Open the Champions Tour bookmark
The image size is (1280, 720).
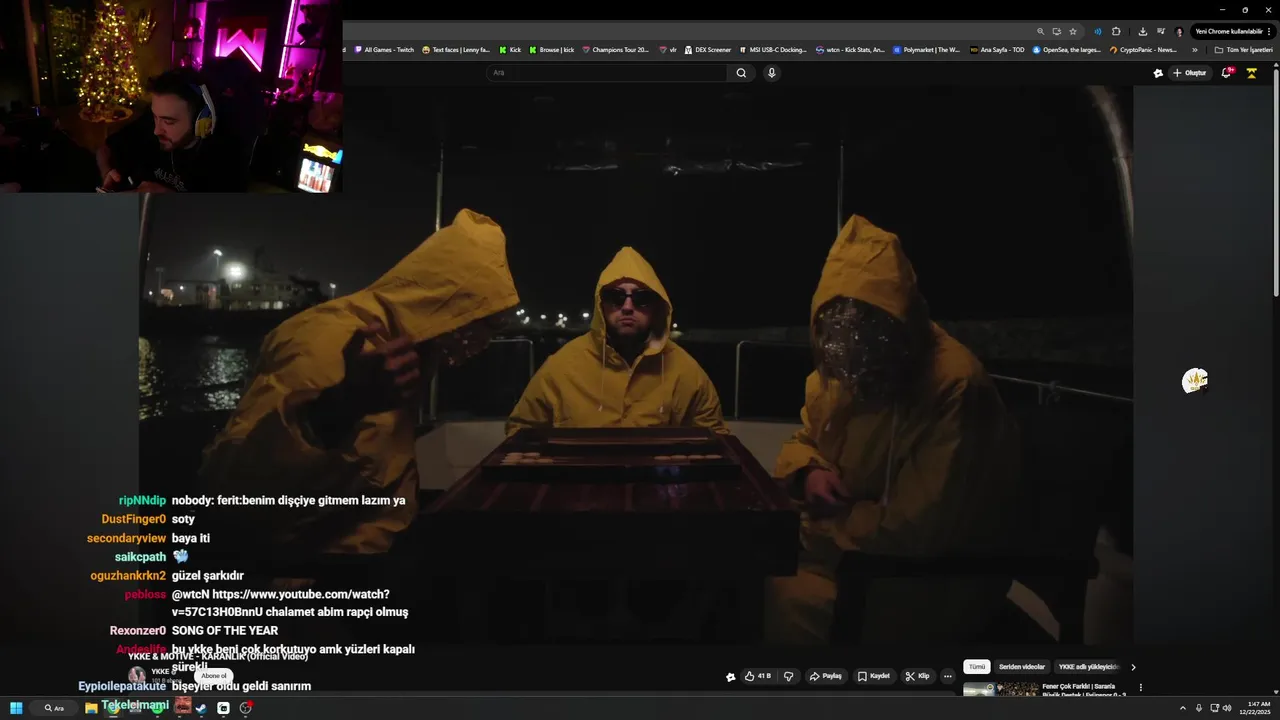pyautogui.click(x=615, y=49)
